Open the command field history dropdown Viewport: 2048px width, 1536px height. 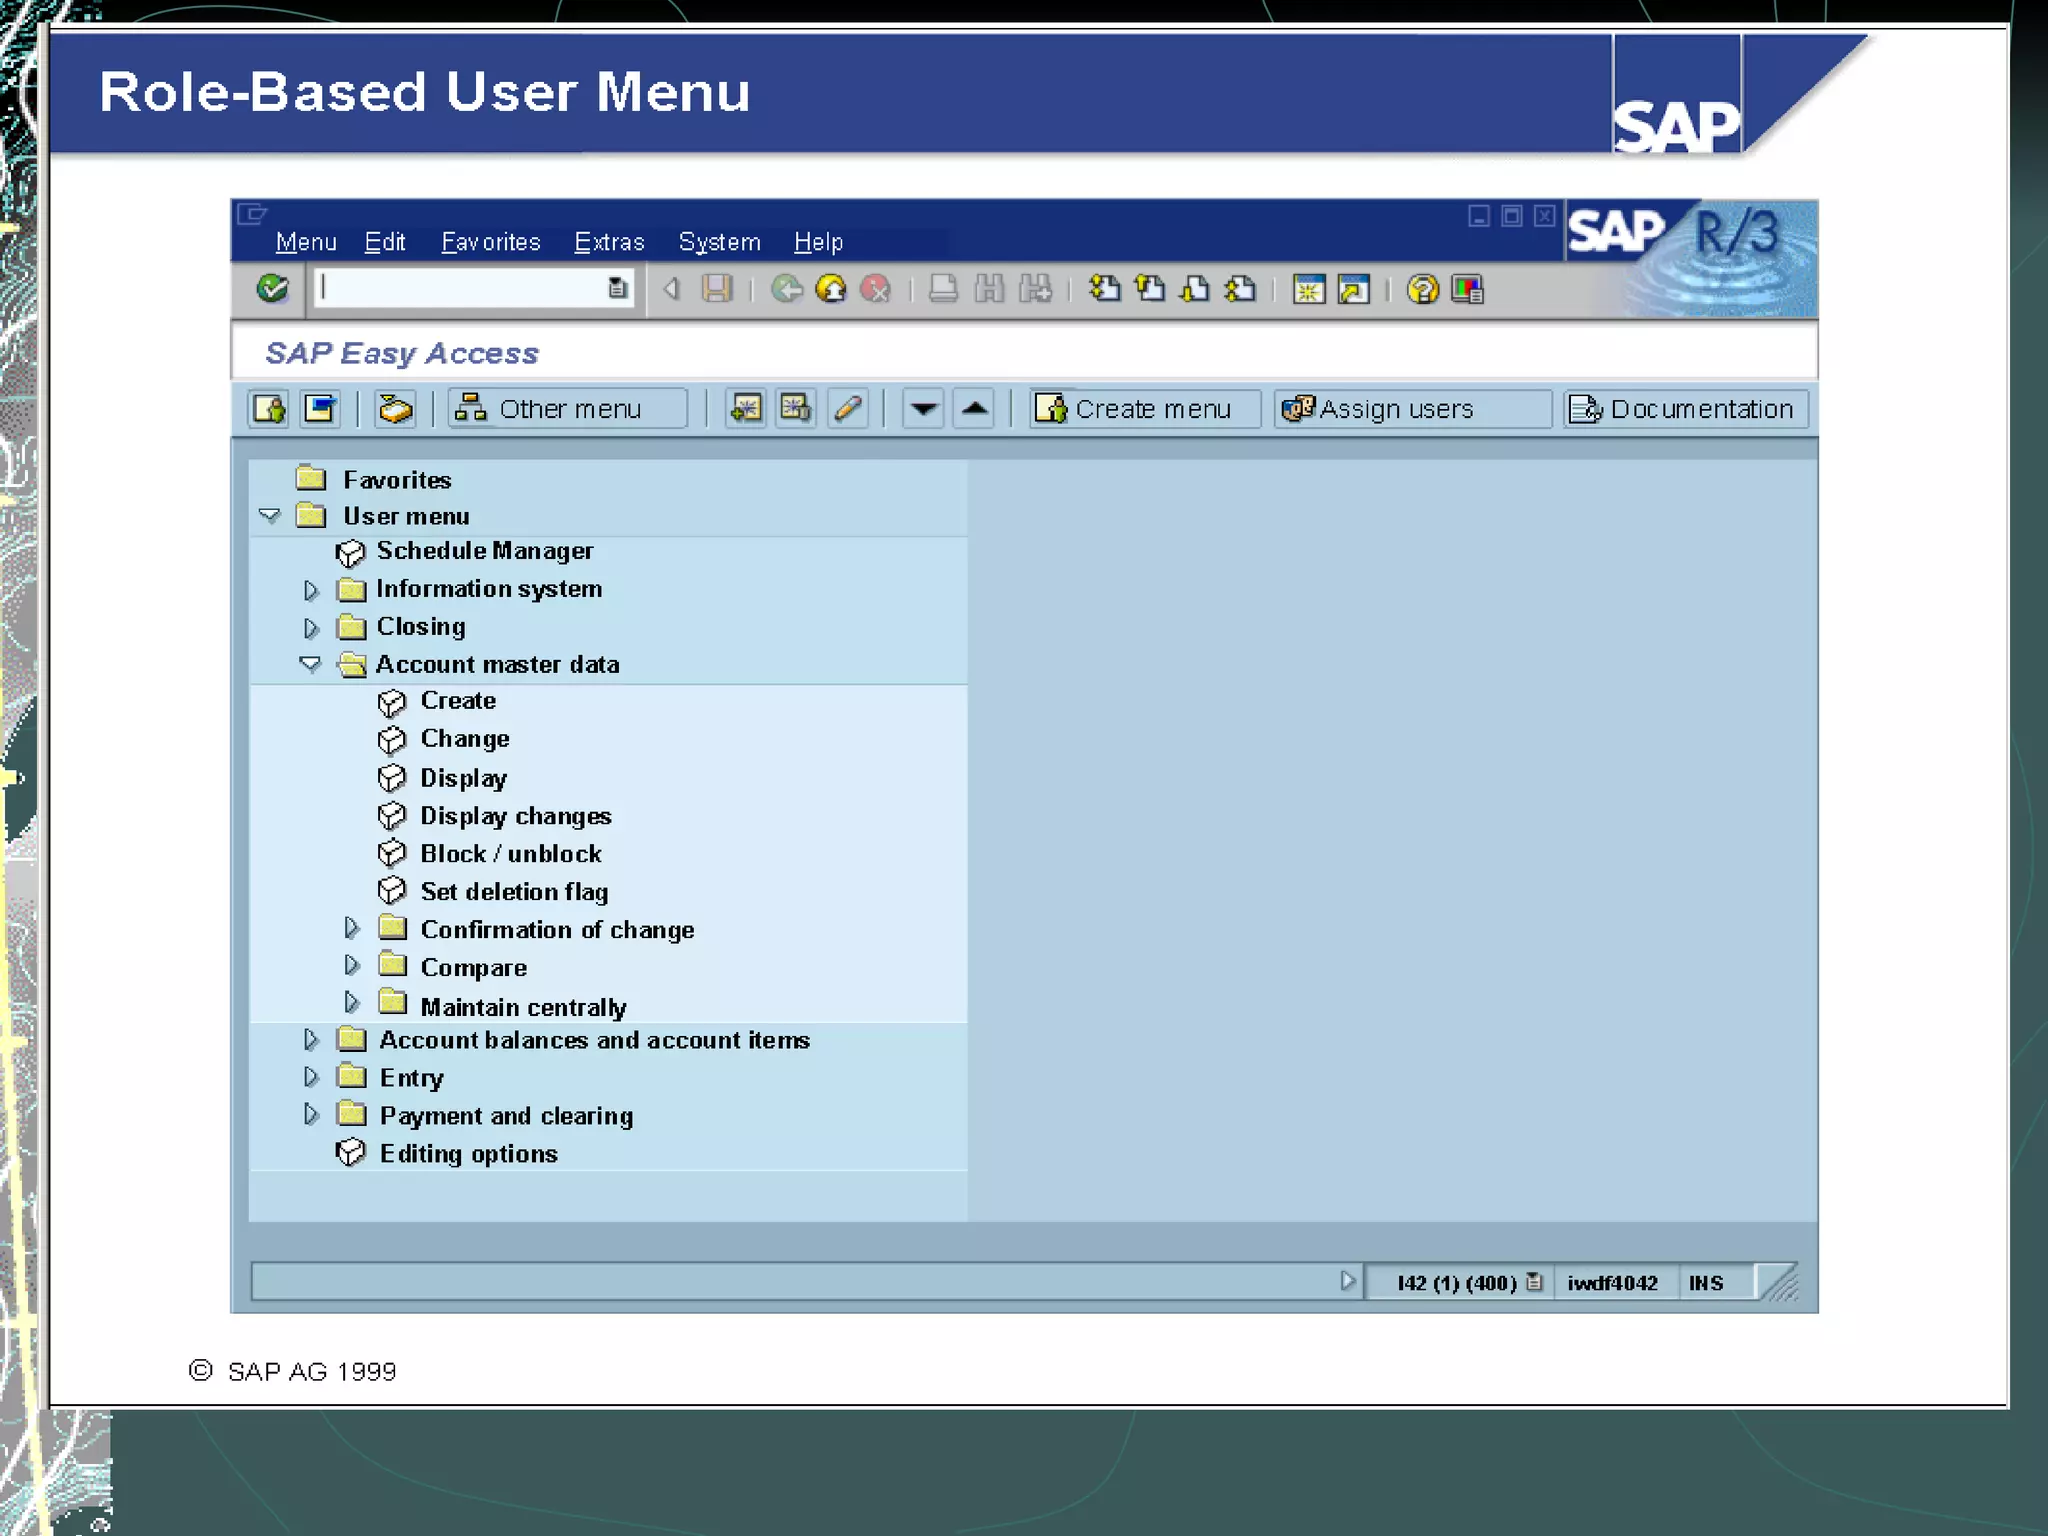pyautogui.click(x=617, y=289)
